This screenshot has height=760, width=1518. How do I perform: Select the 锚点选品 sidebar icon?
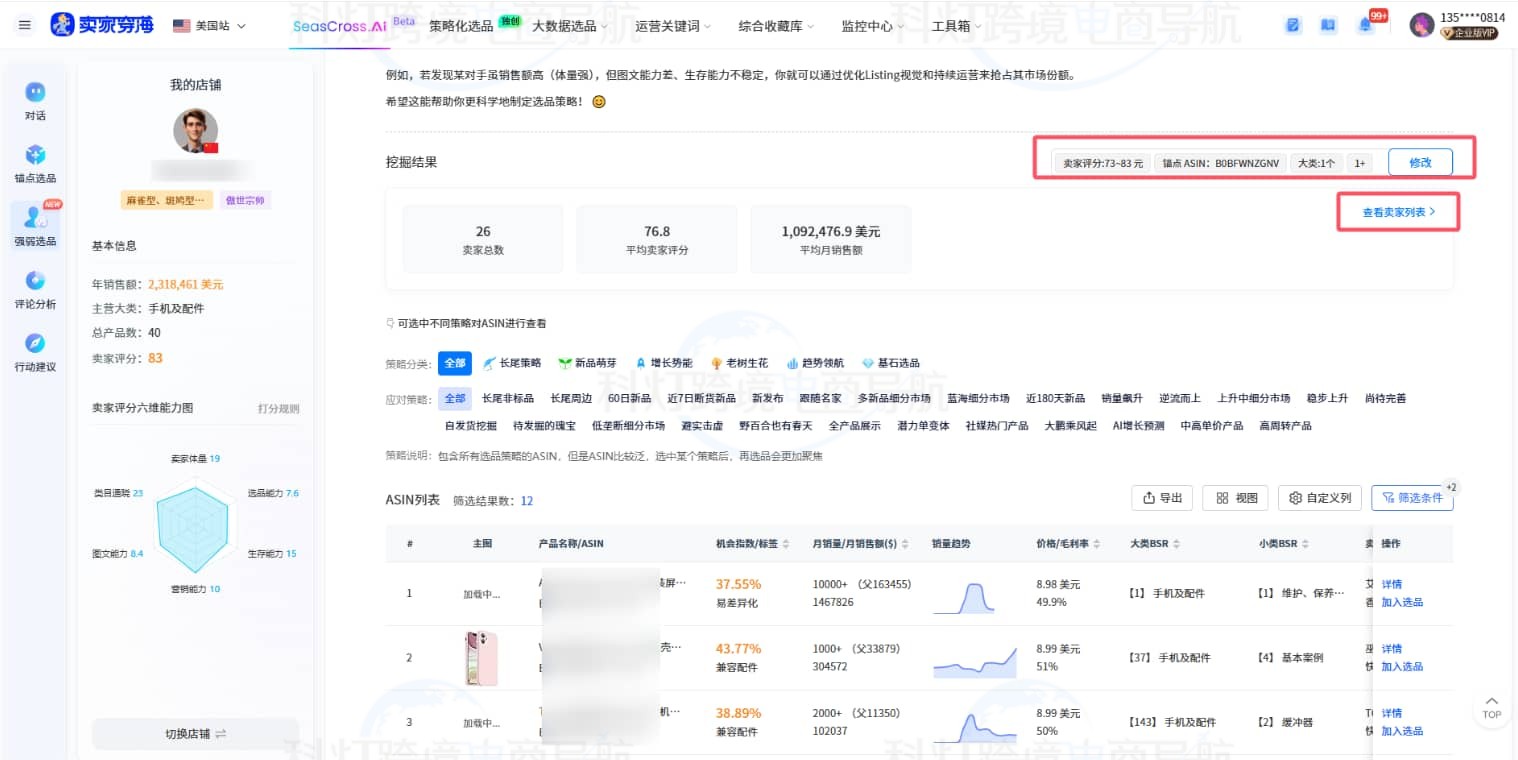pos(35,160)
